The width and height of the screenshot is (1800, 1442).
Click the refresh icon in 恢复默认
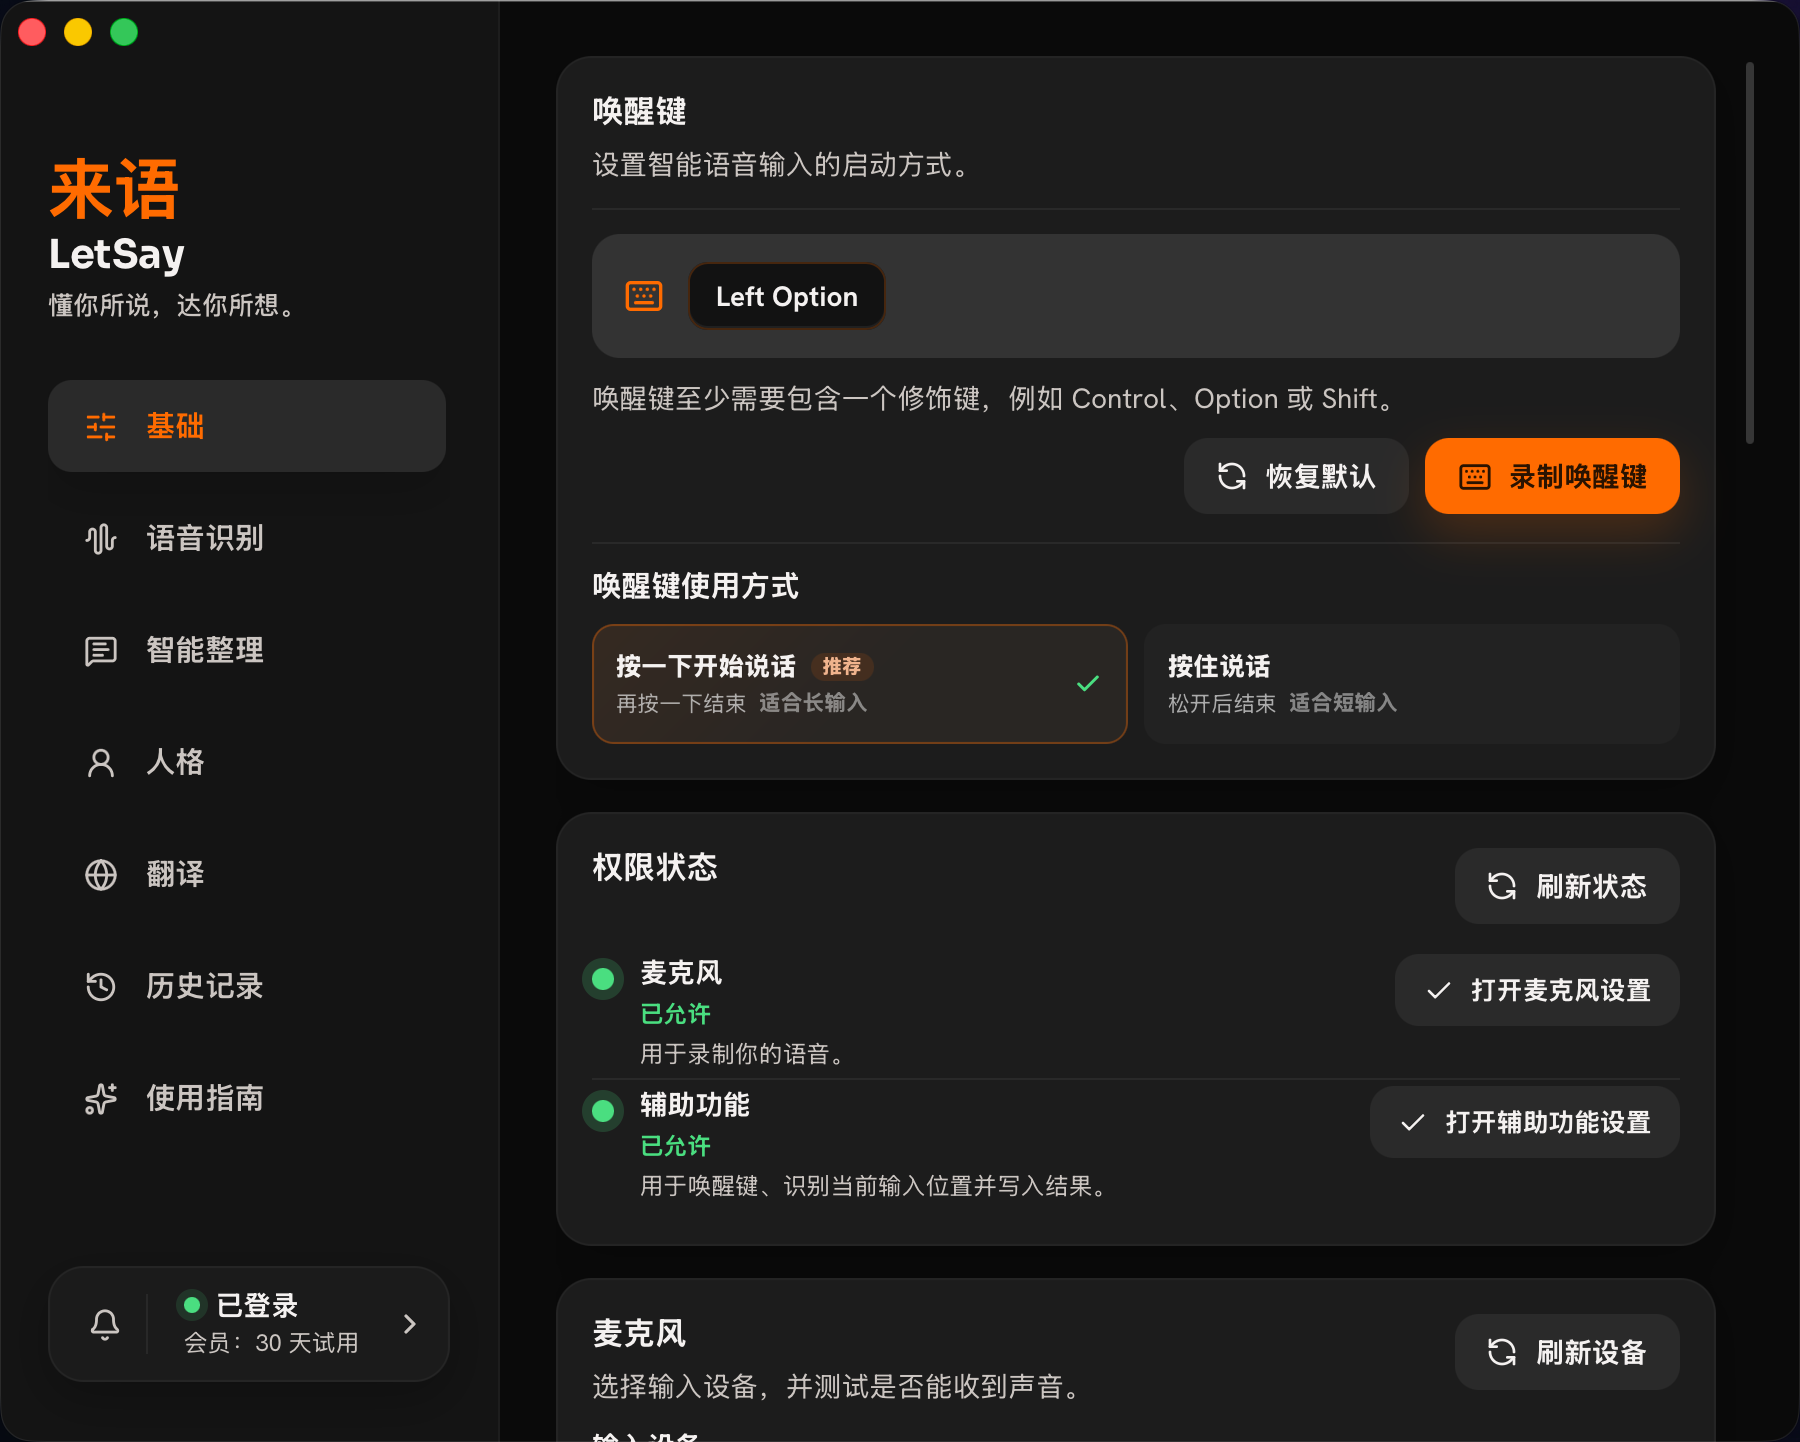(x=1232, y=476)
